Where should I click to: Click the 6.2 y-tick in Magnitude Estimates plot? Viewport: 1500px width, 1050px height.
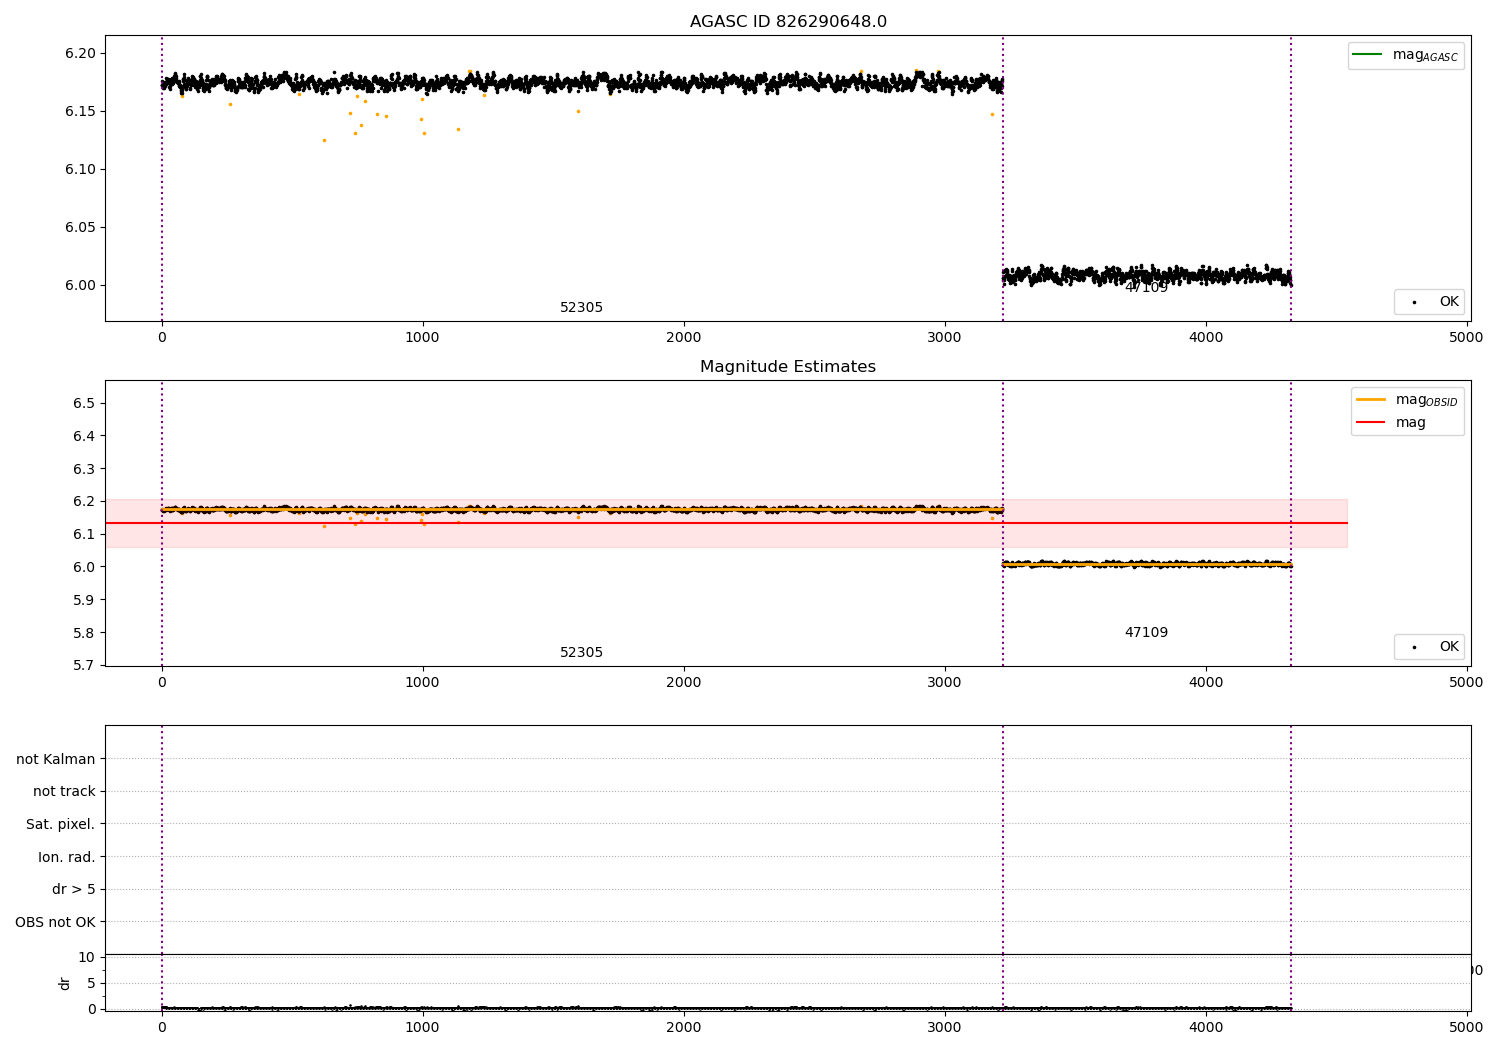[85, 502]
